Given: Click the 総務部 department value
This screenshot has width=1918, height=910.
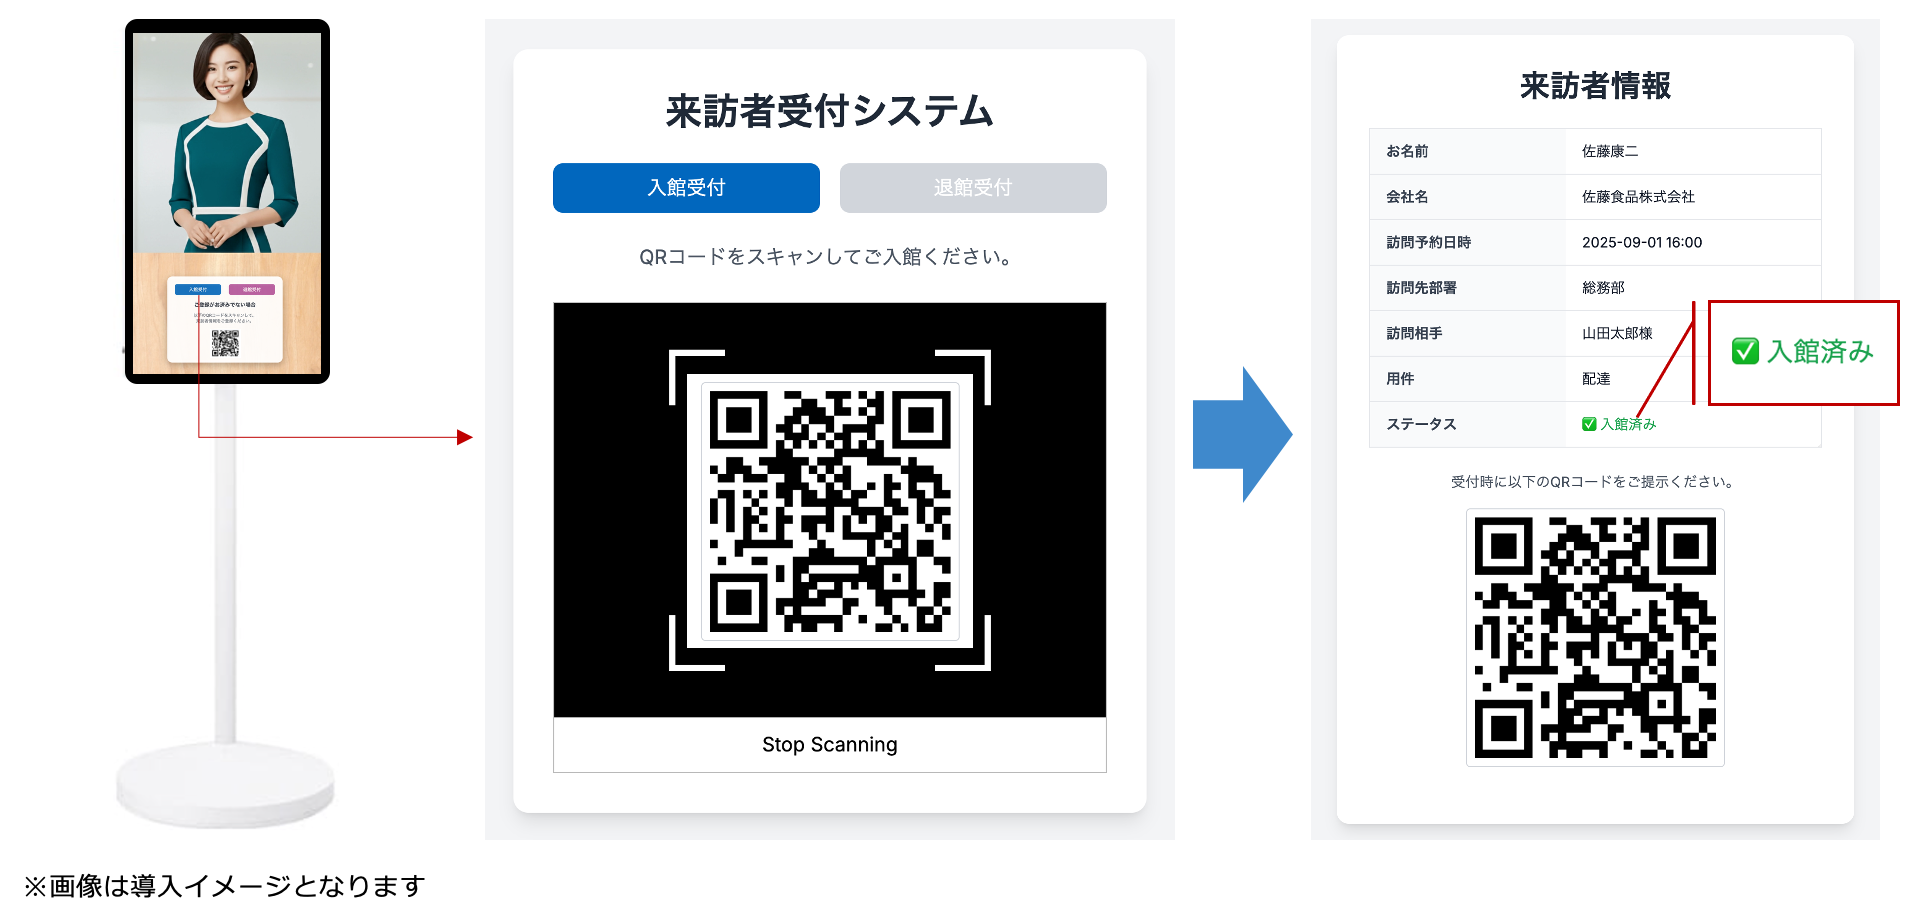Looking at the screenshot, I should (x=1603, y=288).
